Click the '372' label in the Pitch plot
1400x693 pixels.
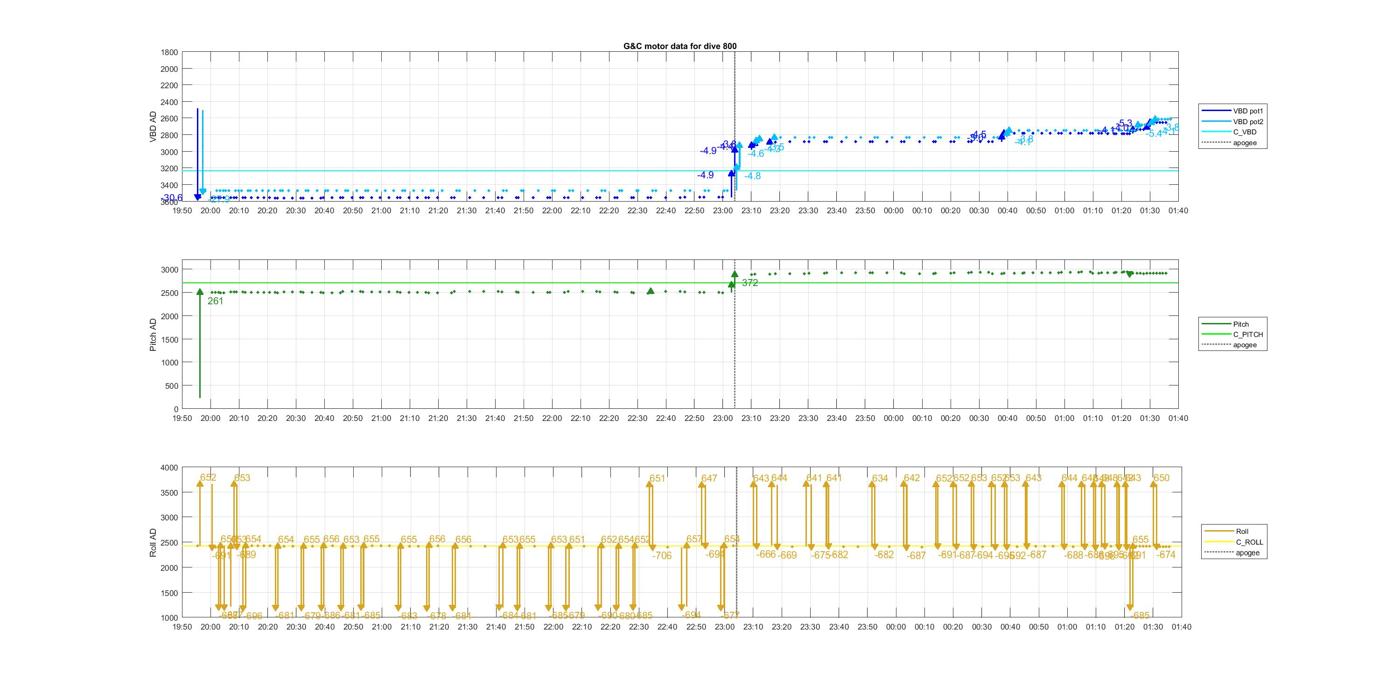(x=750, y=283)
